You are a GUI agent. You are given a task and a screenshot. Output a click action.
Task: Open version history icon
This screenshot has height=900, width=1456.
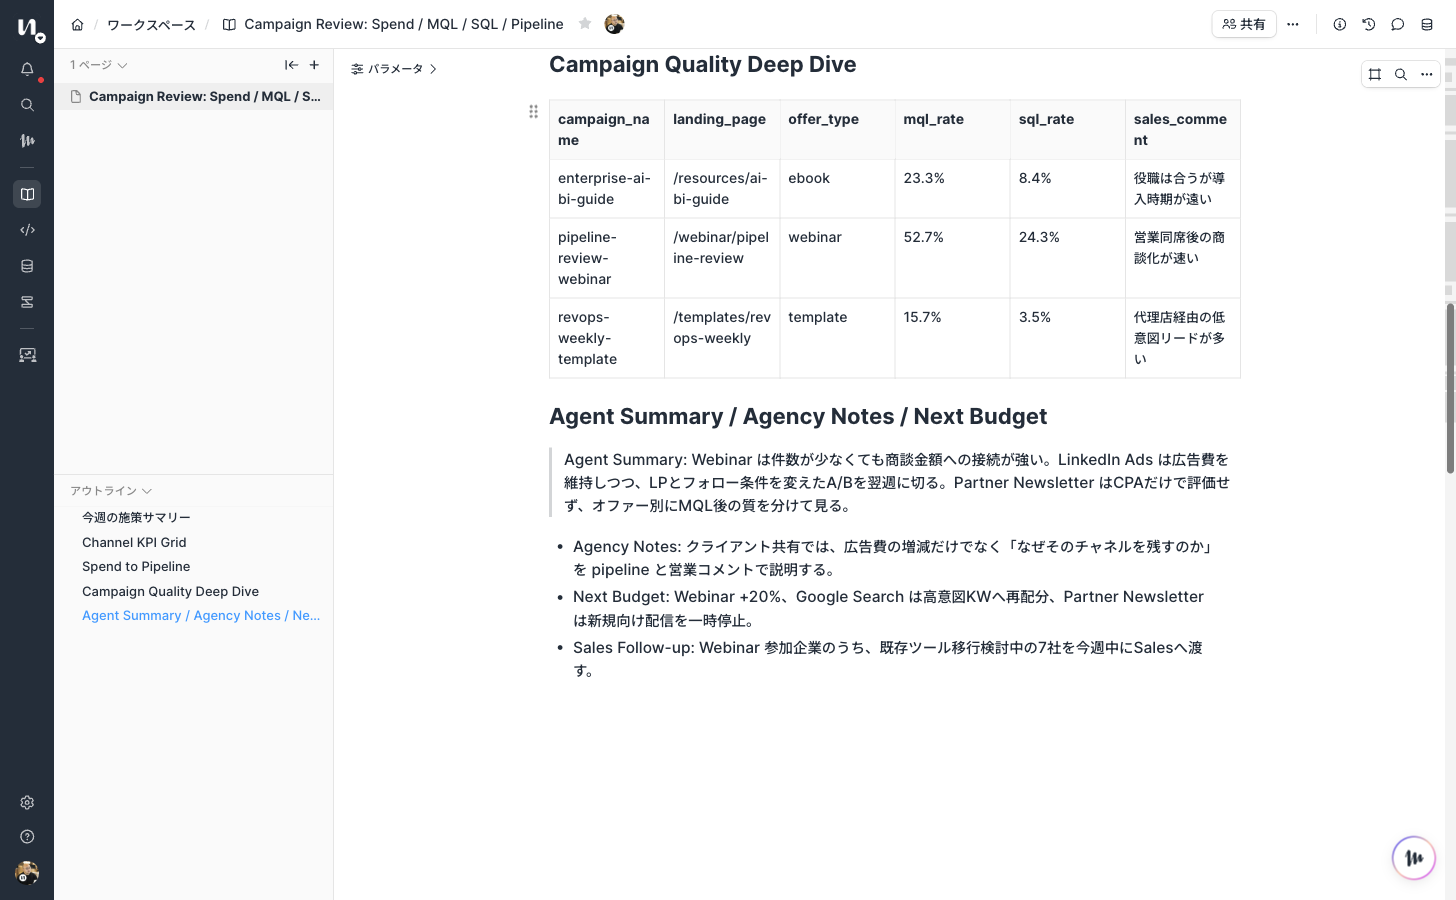1369,24
